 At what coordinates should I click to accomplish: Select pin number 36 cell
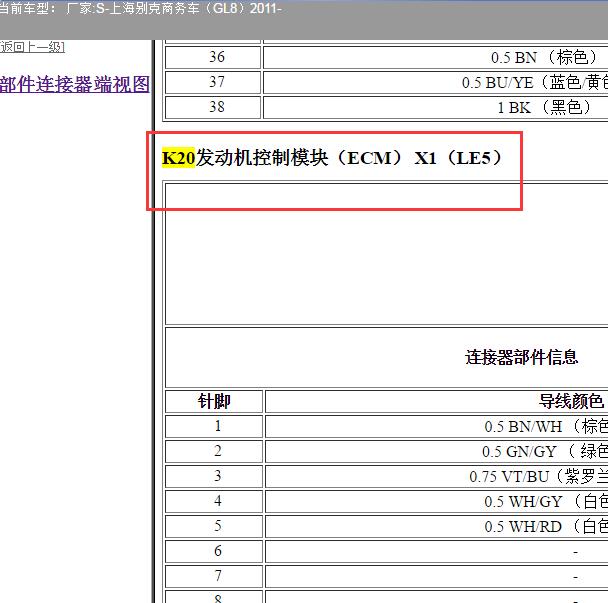(213, 57)
